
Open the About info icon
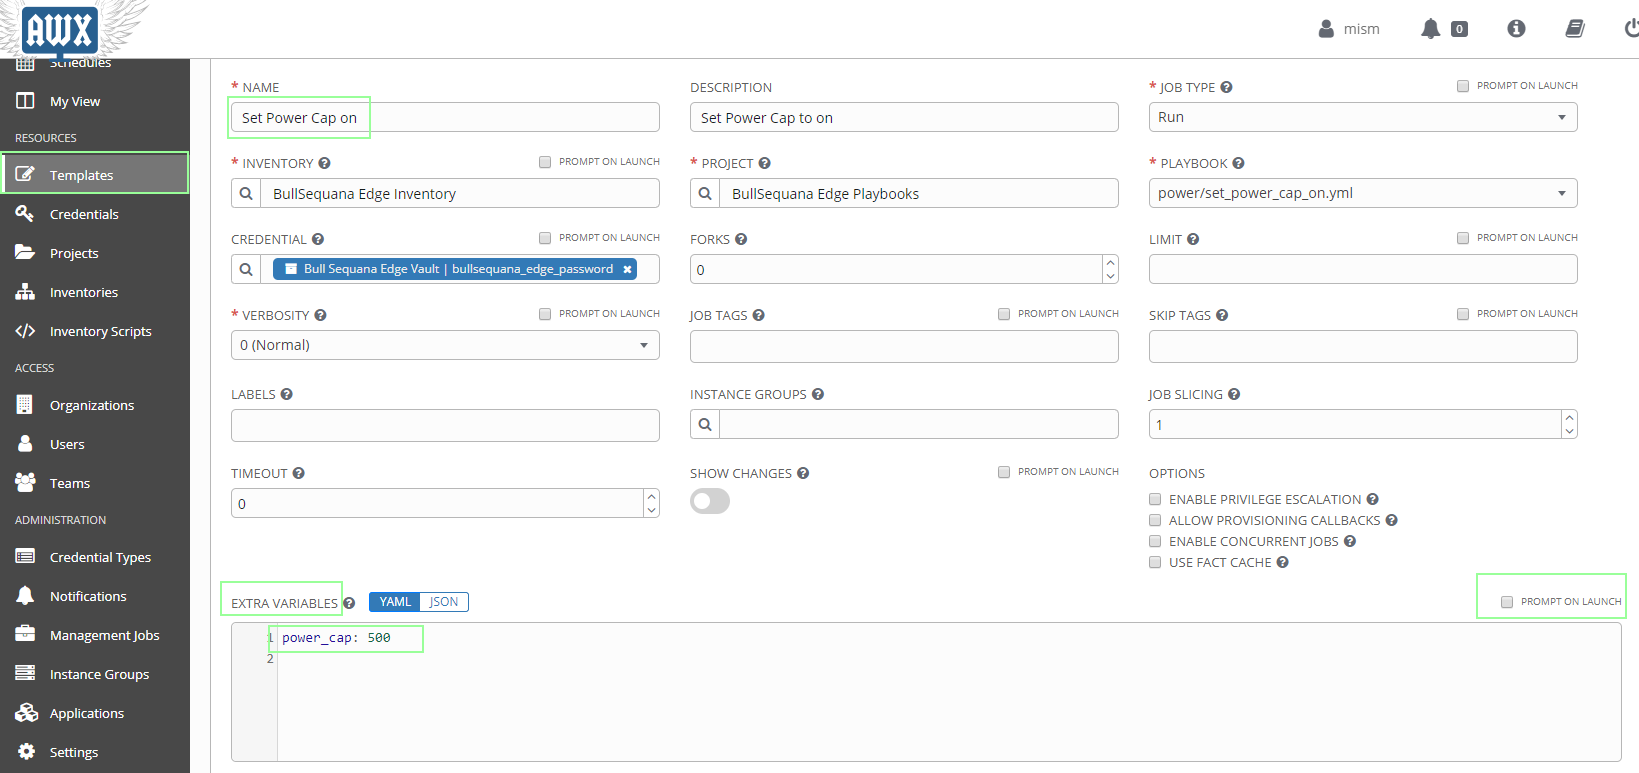pos(1516,29)
